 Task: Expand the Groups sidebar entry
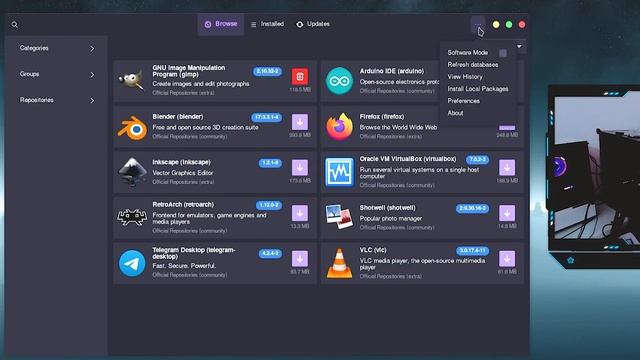(56, 74)
